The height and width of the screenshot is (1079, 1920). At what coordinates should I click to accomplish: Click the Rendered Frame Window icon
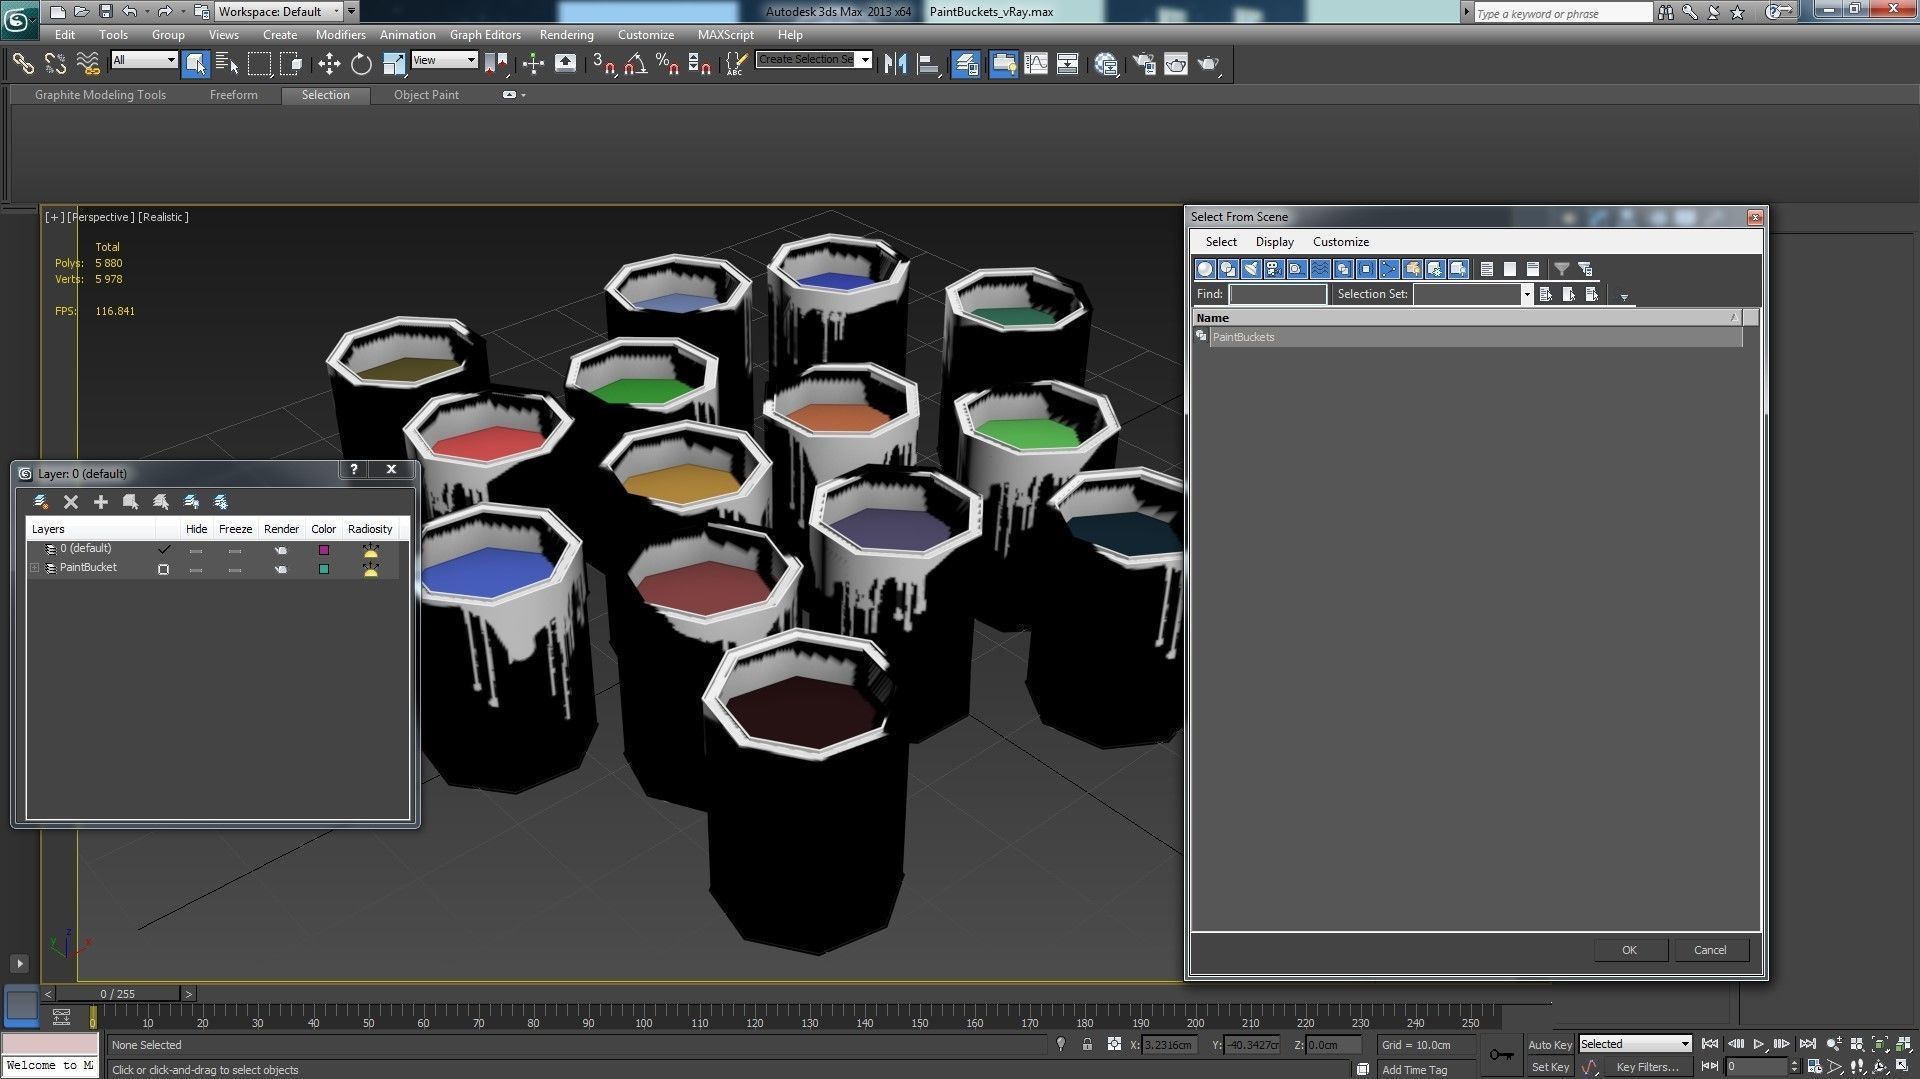point(1176,64)
